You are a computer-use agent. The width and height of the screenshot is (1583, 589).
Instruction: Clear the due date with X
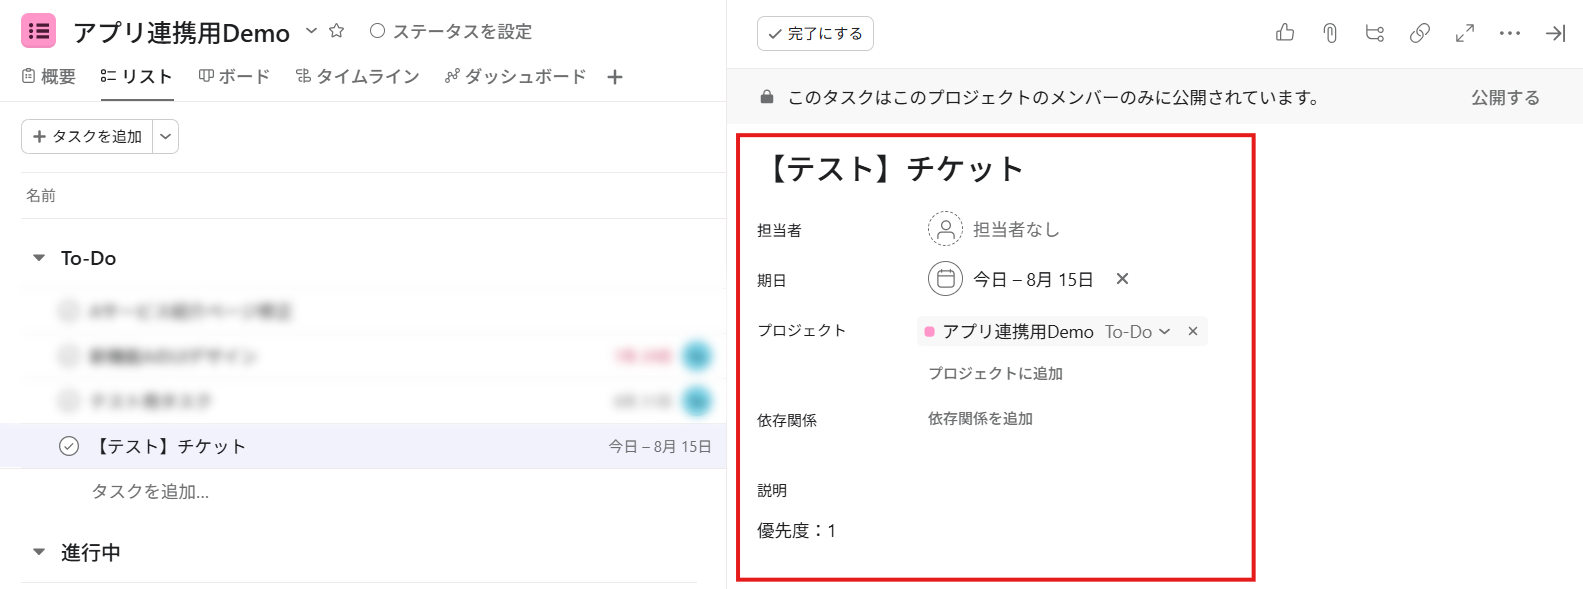(x=1122, y=279)
